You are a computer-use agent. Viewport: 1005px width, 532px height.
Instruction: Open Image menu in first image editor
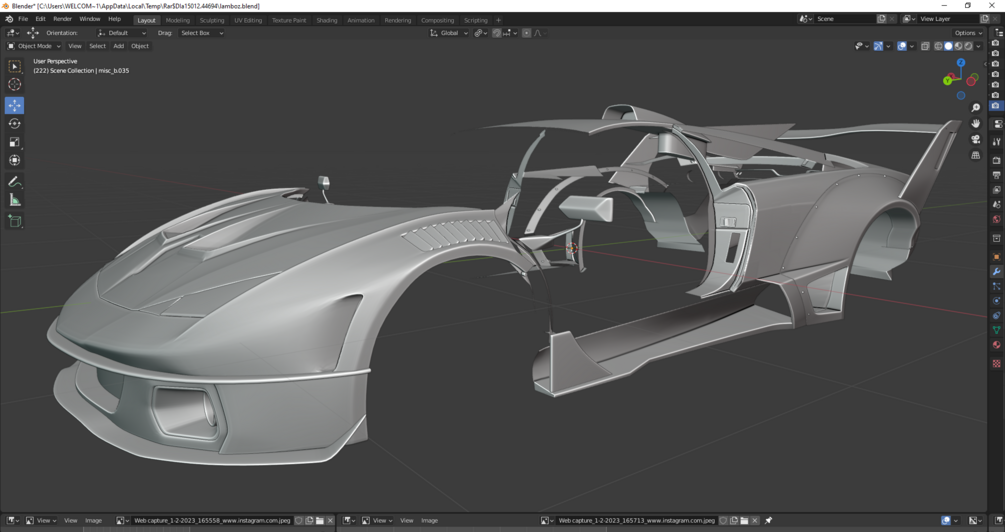(x=94, y=520)
